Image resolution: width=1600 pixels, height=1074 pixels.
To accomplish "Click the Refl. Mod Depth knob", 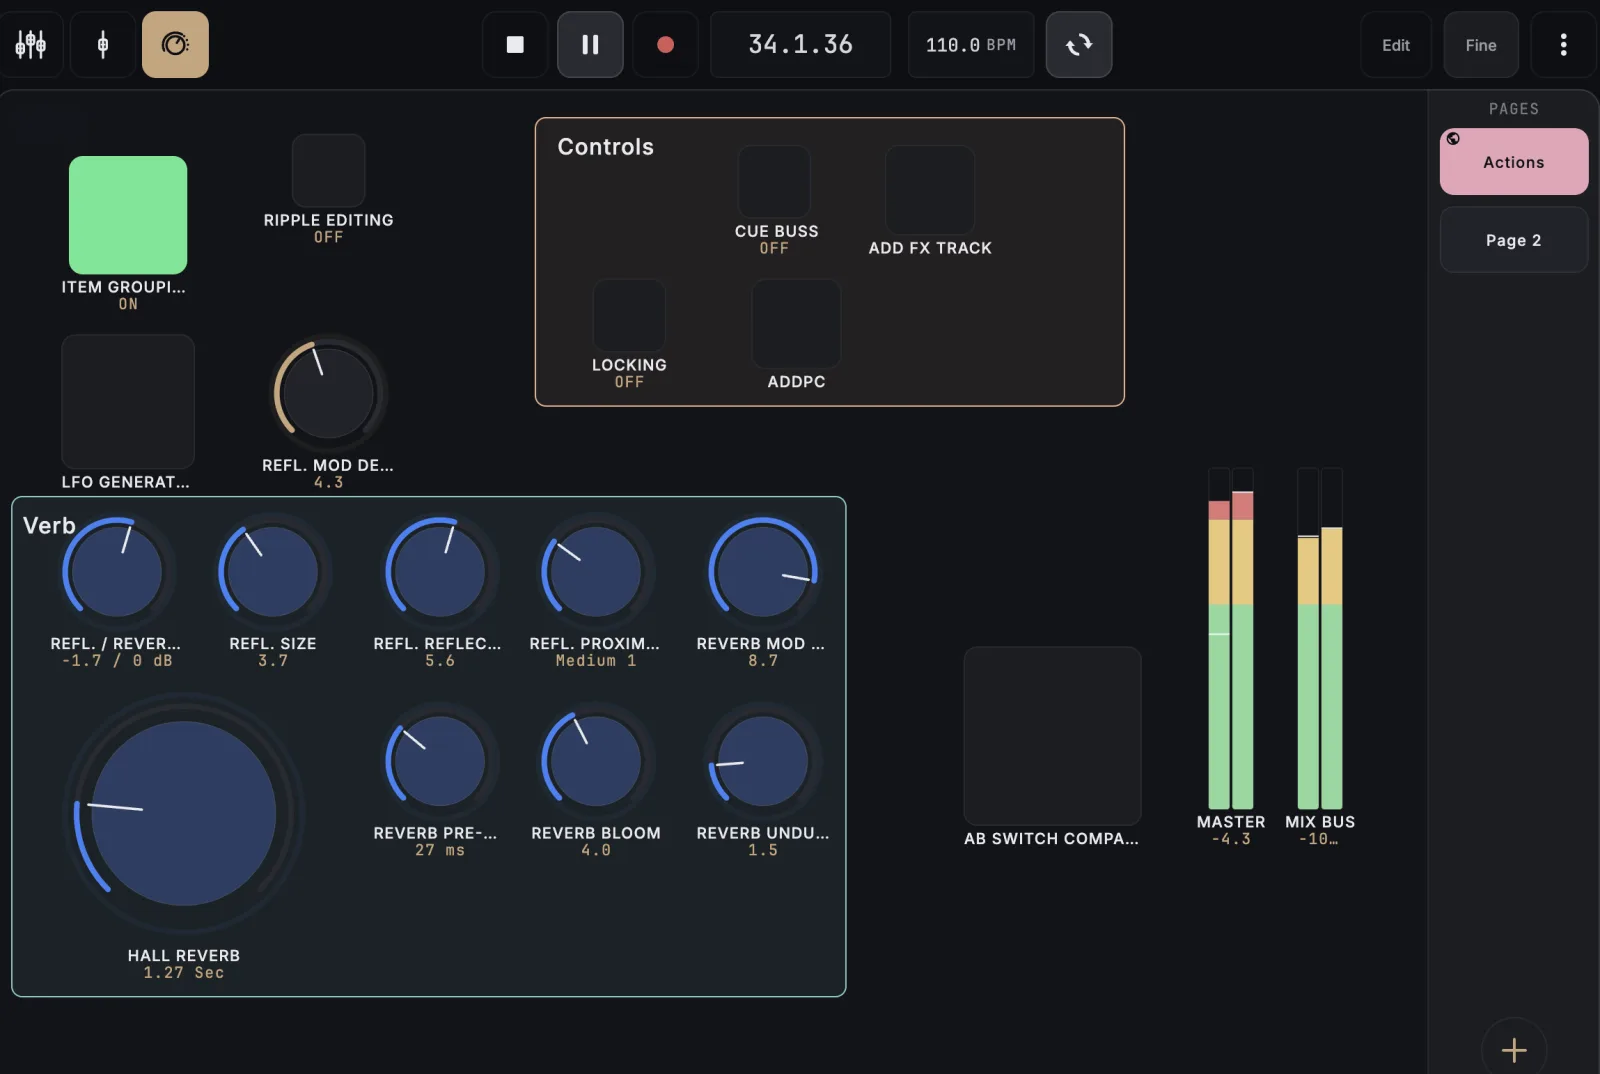I will point(328,392).
